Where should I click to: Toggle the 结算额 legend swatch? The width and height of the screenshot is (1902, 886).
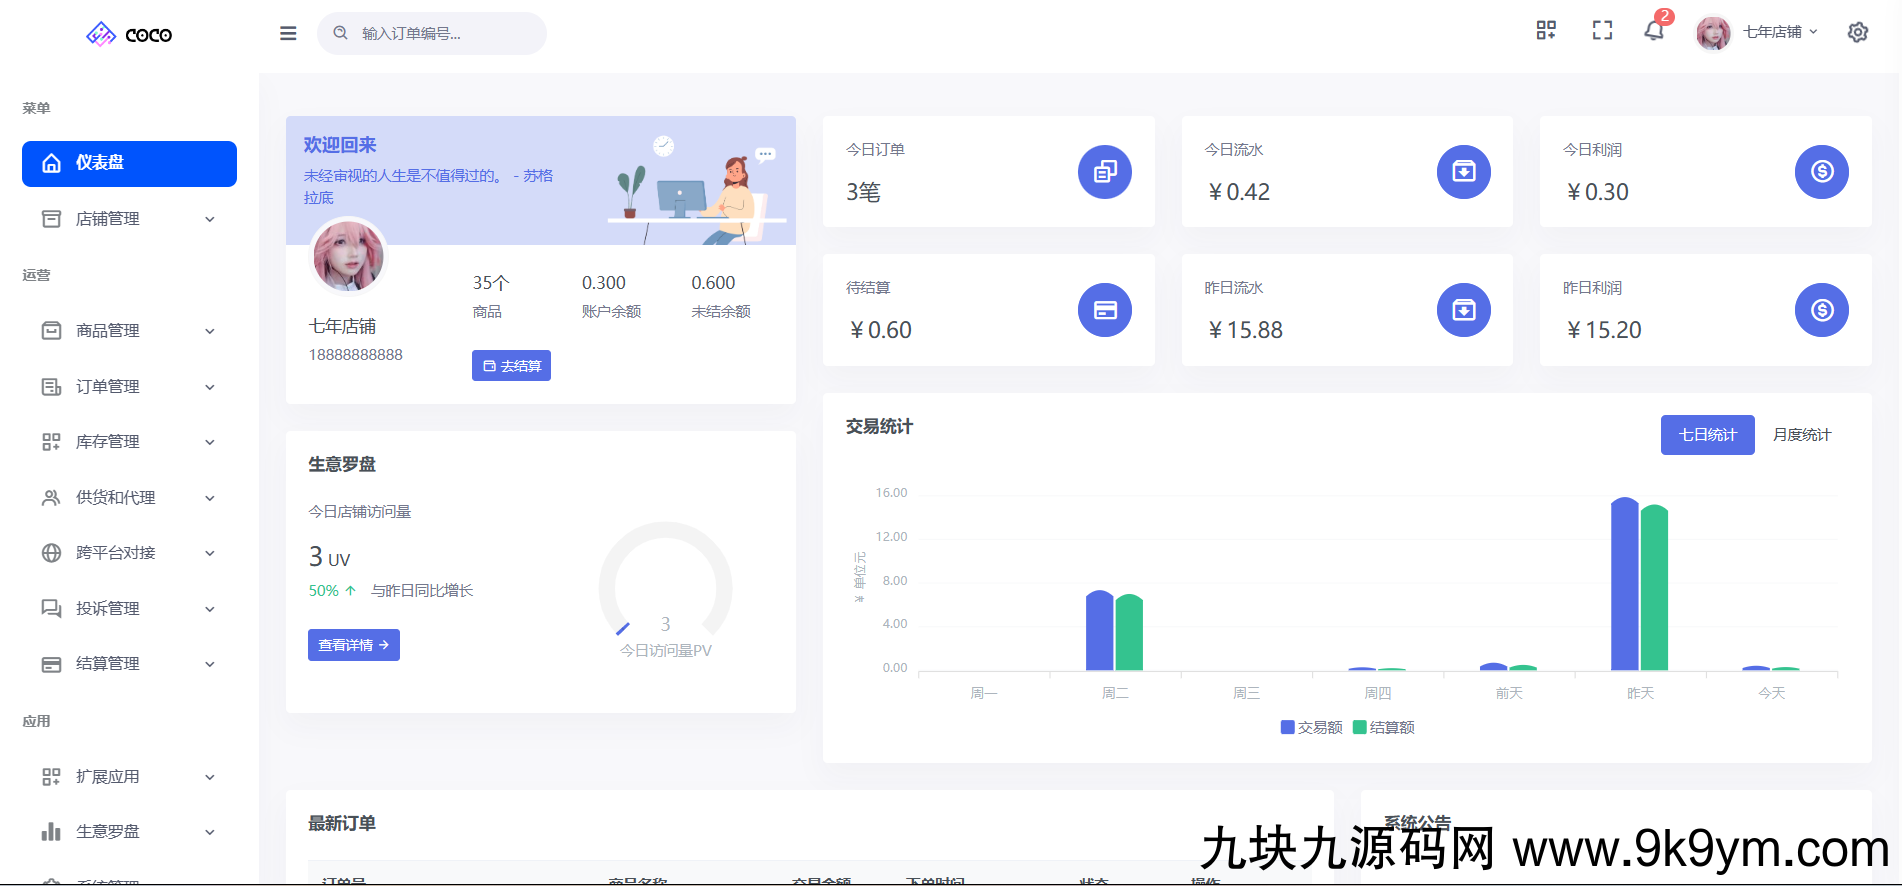pyautogui.click(x=1359, y=727)
